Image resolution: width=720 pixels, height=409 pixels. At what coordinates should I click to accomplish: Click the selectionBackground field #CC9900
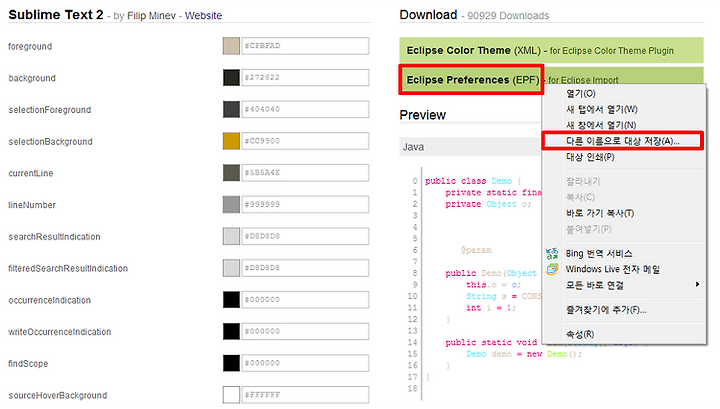[305, 141]
